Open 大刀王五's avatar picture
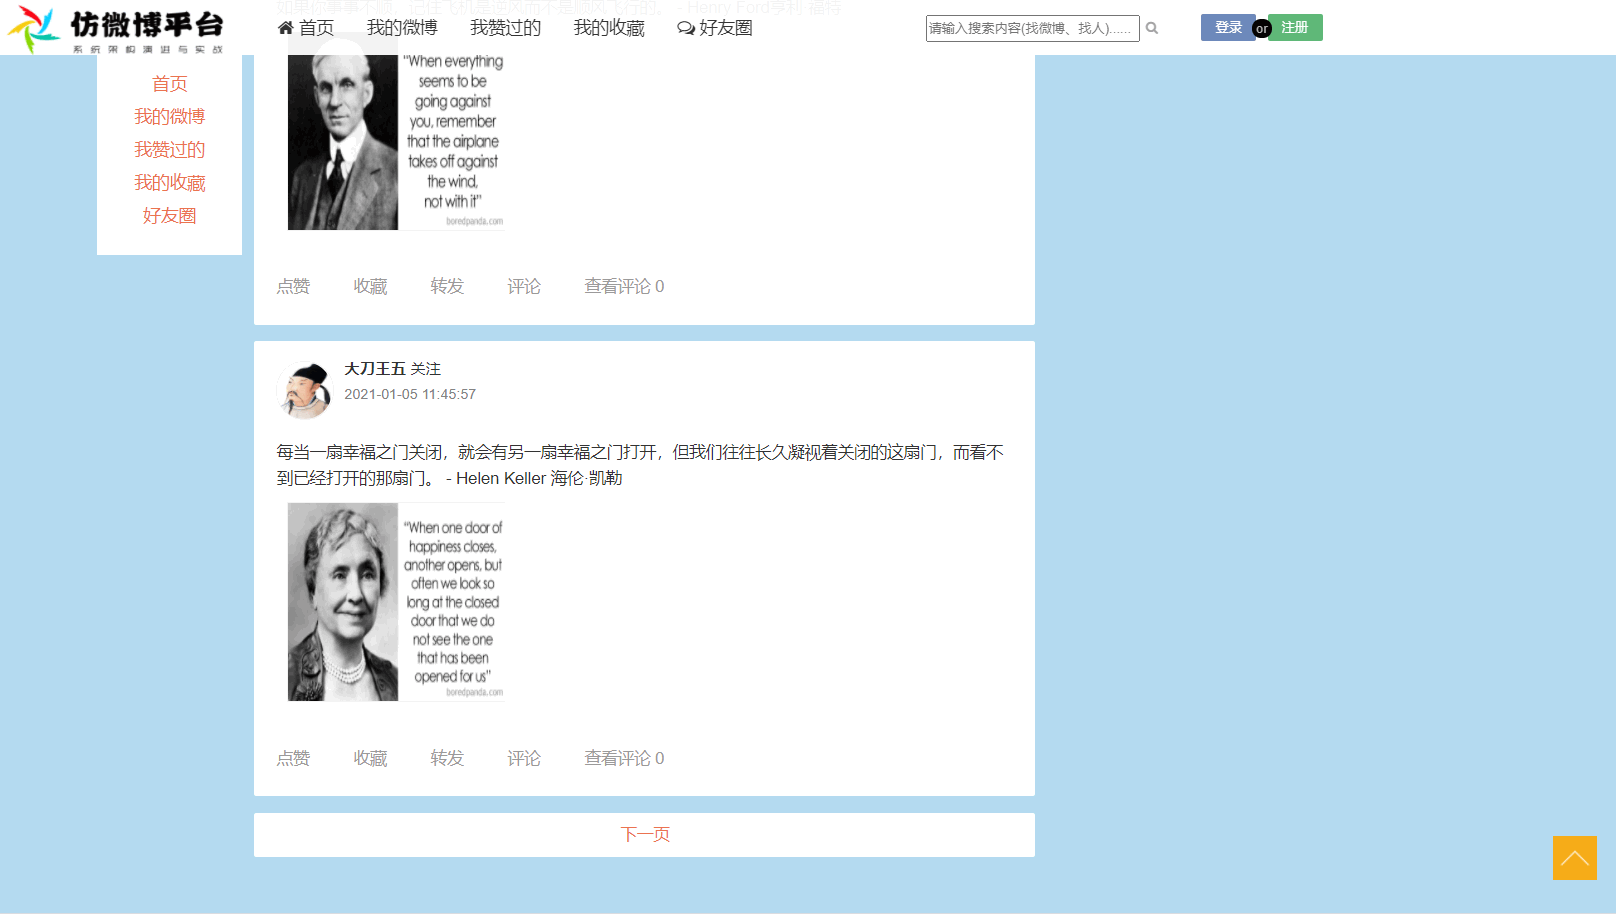 [x=304, y=390]
